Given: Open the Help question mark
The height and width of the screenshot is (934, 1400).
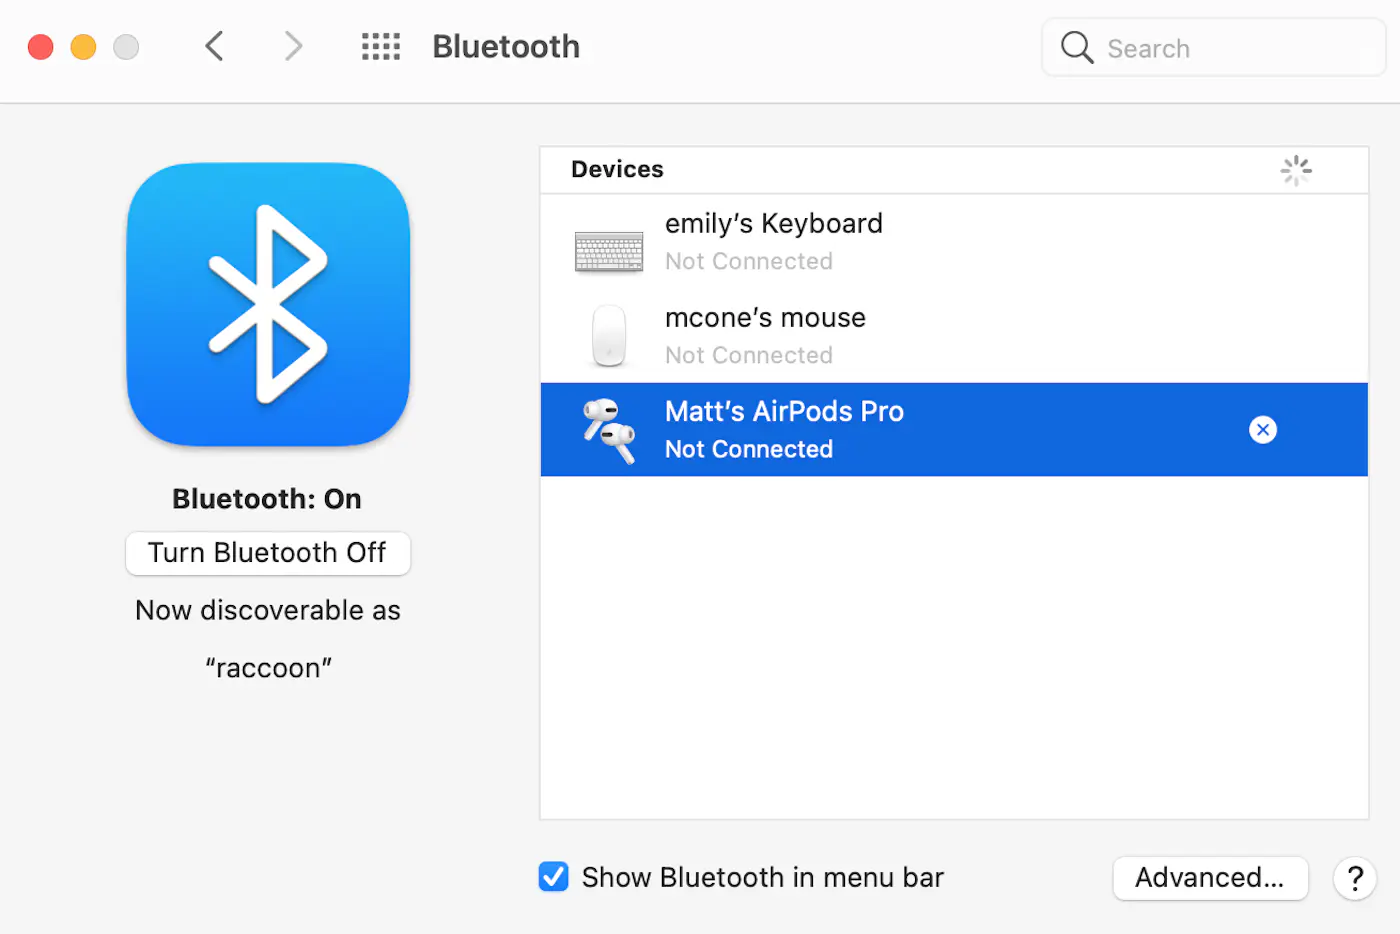Looking at the screenshot, I should click(x=1355, y=878).
